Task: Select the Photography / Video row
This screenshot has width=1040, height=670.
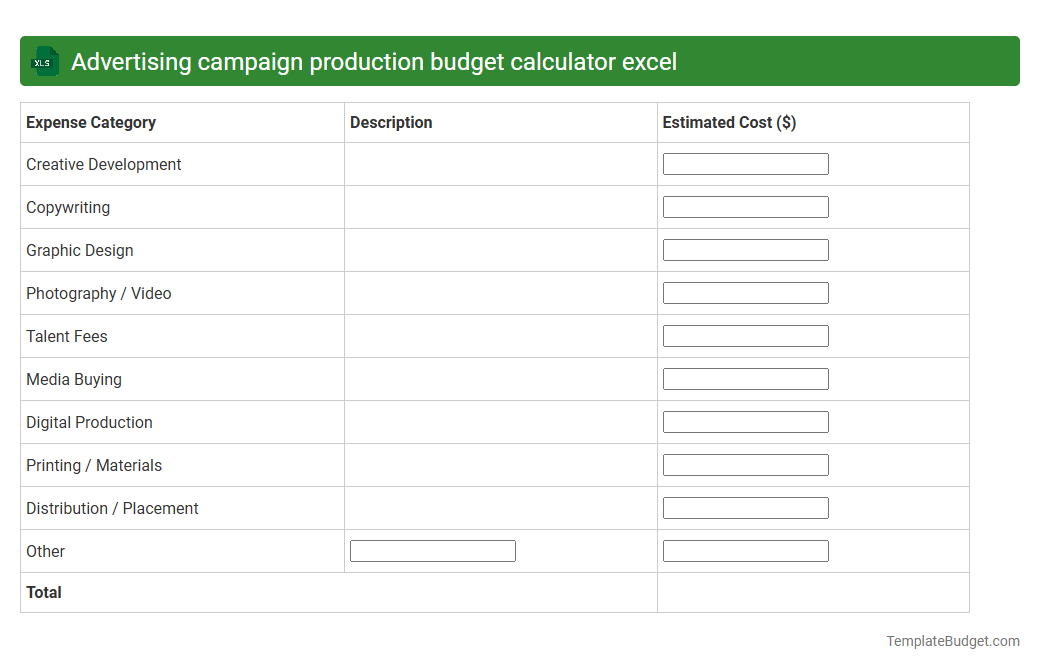Action: [x=98, y=293]
